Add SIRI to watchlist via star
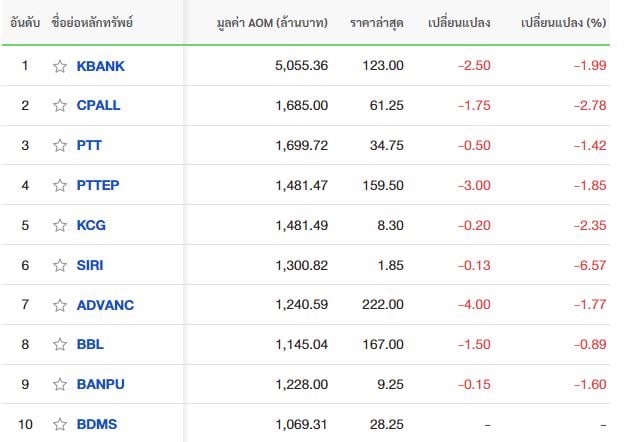Viewport: 626px width, 442px height. tap(60, 266)
